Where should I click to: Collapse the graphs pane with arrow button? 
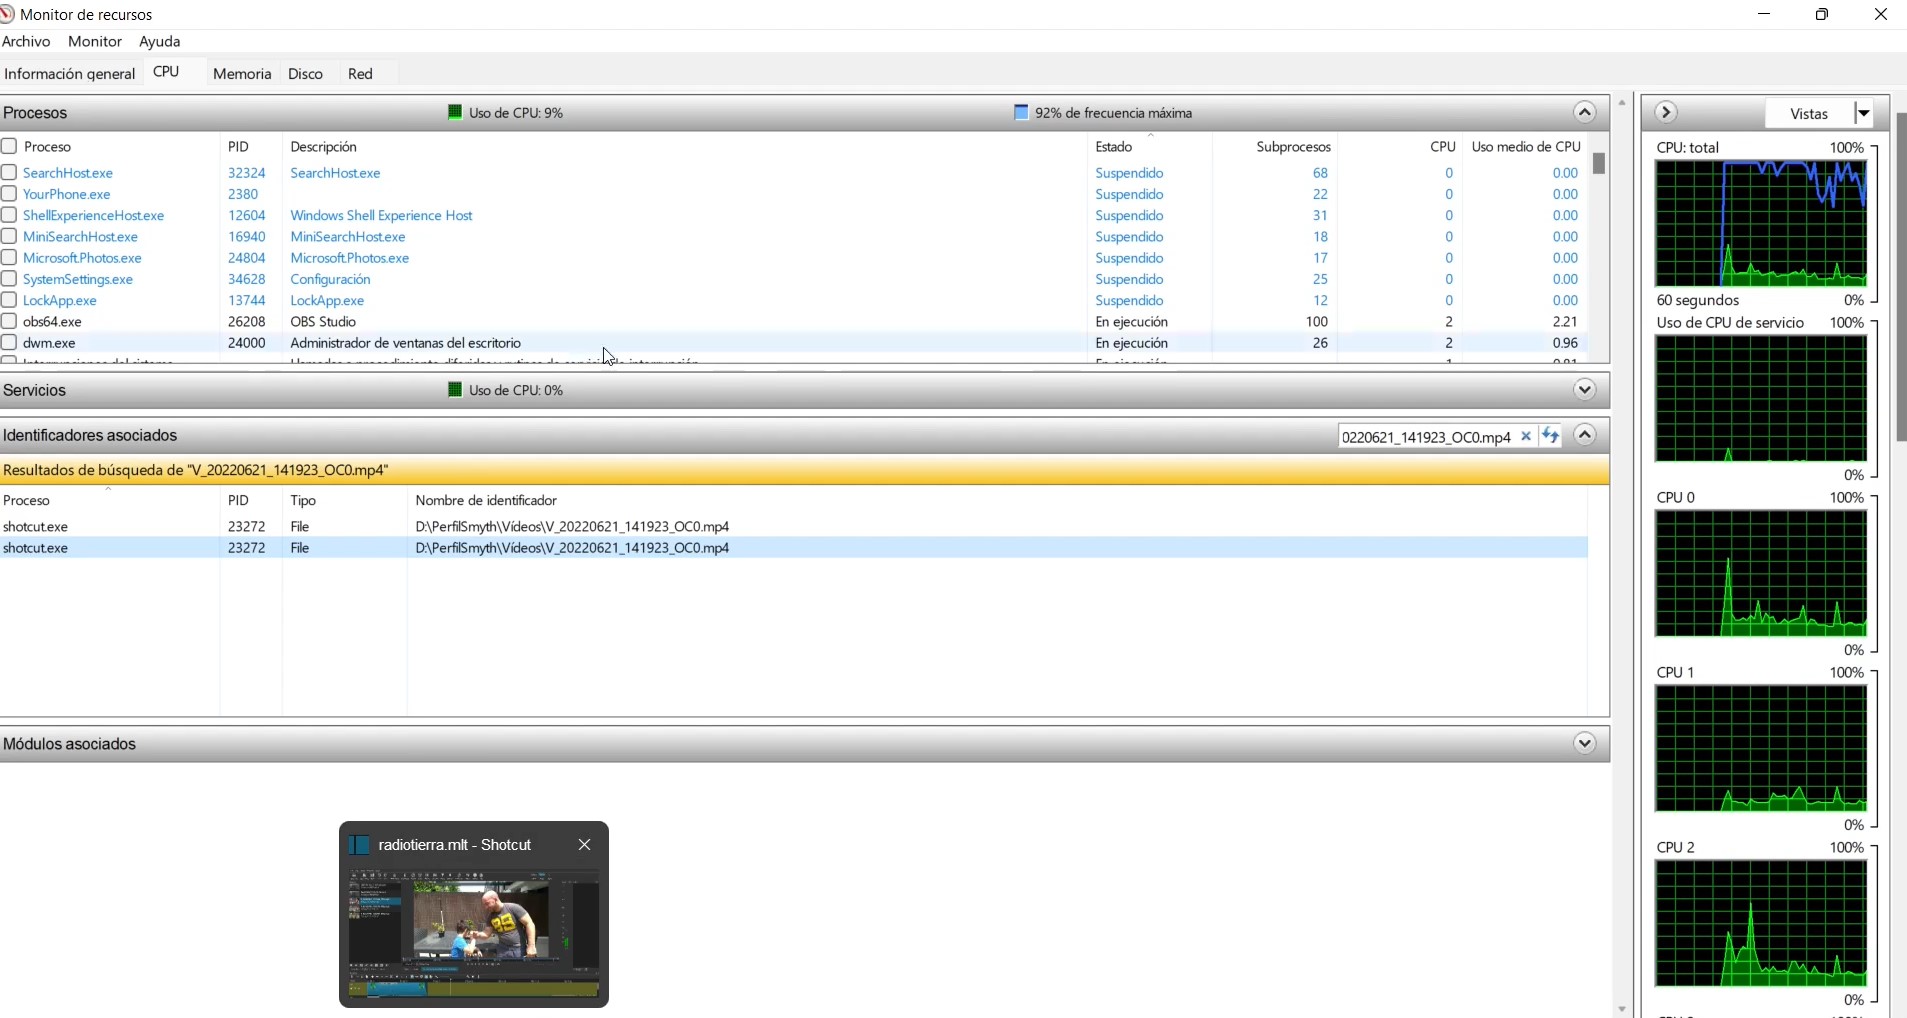pos(1666,113)
